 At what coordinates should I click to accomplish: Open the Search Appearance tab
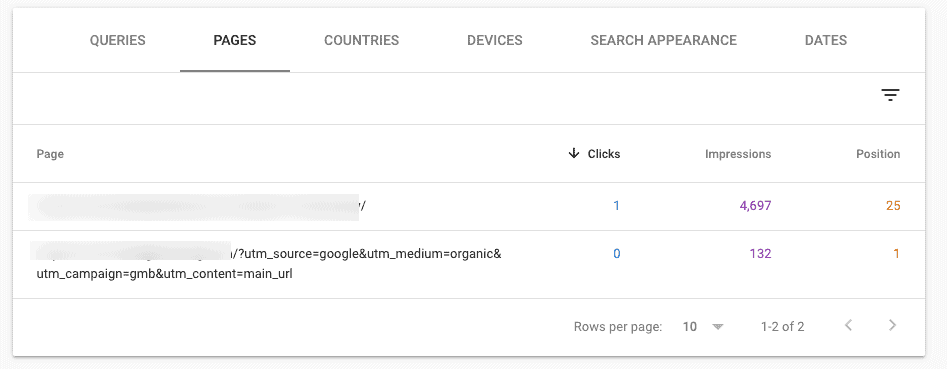click(x=664, y=40)
